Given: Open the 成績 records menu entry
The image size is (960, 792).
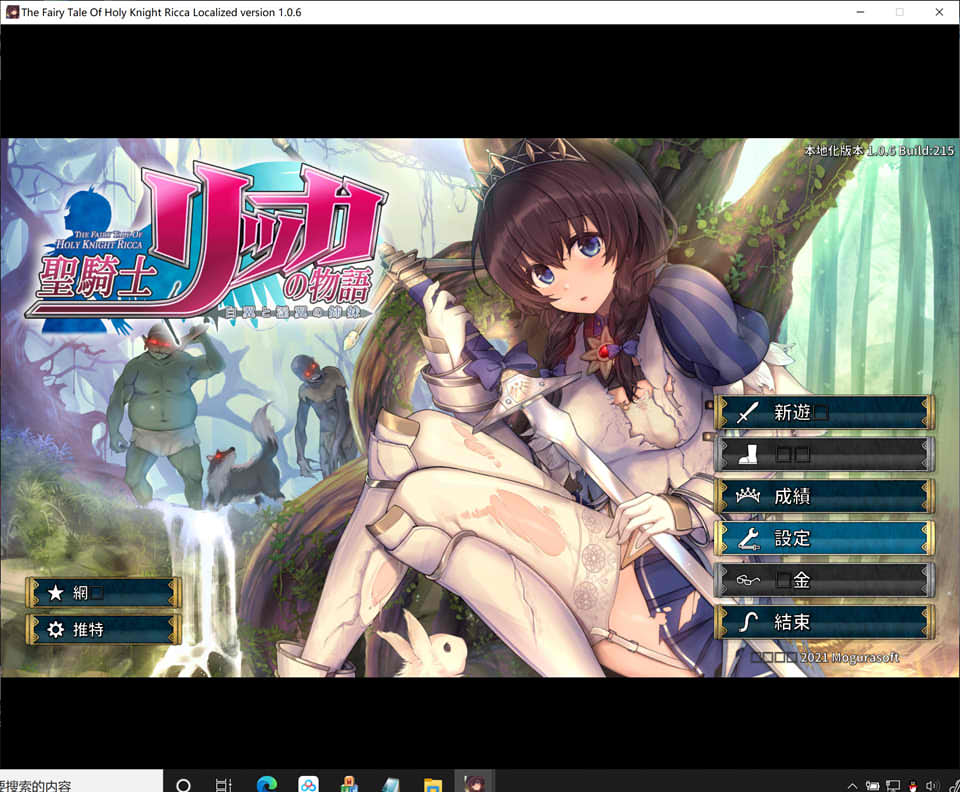Looking at the screenshot, I should coord(824,496).
